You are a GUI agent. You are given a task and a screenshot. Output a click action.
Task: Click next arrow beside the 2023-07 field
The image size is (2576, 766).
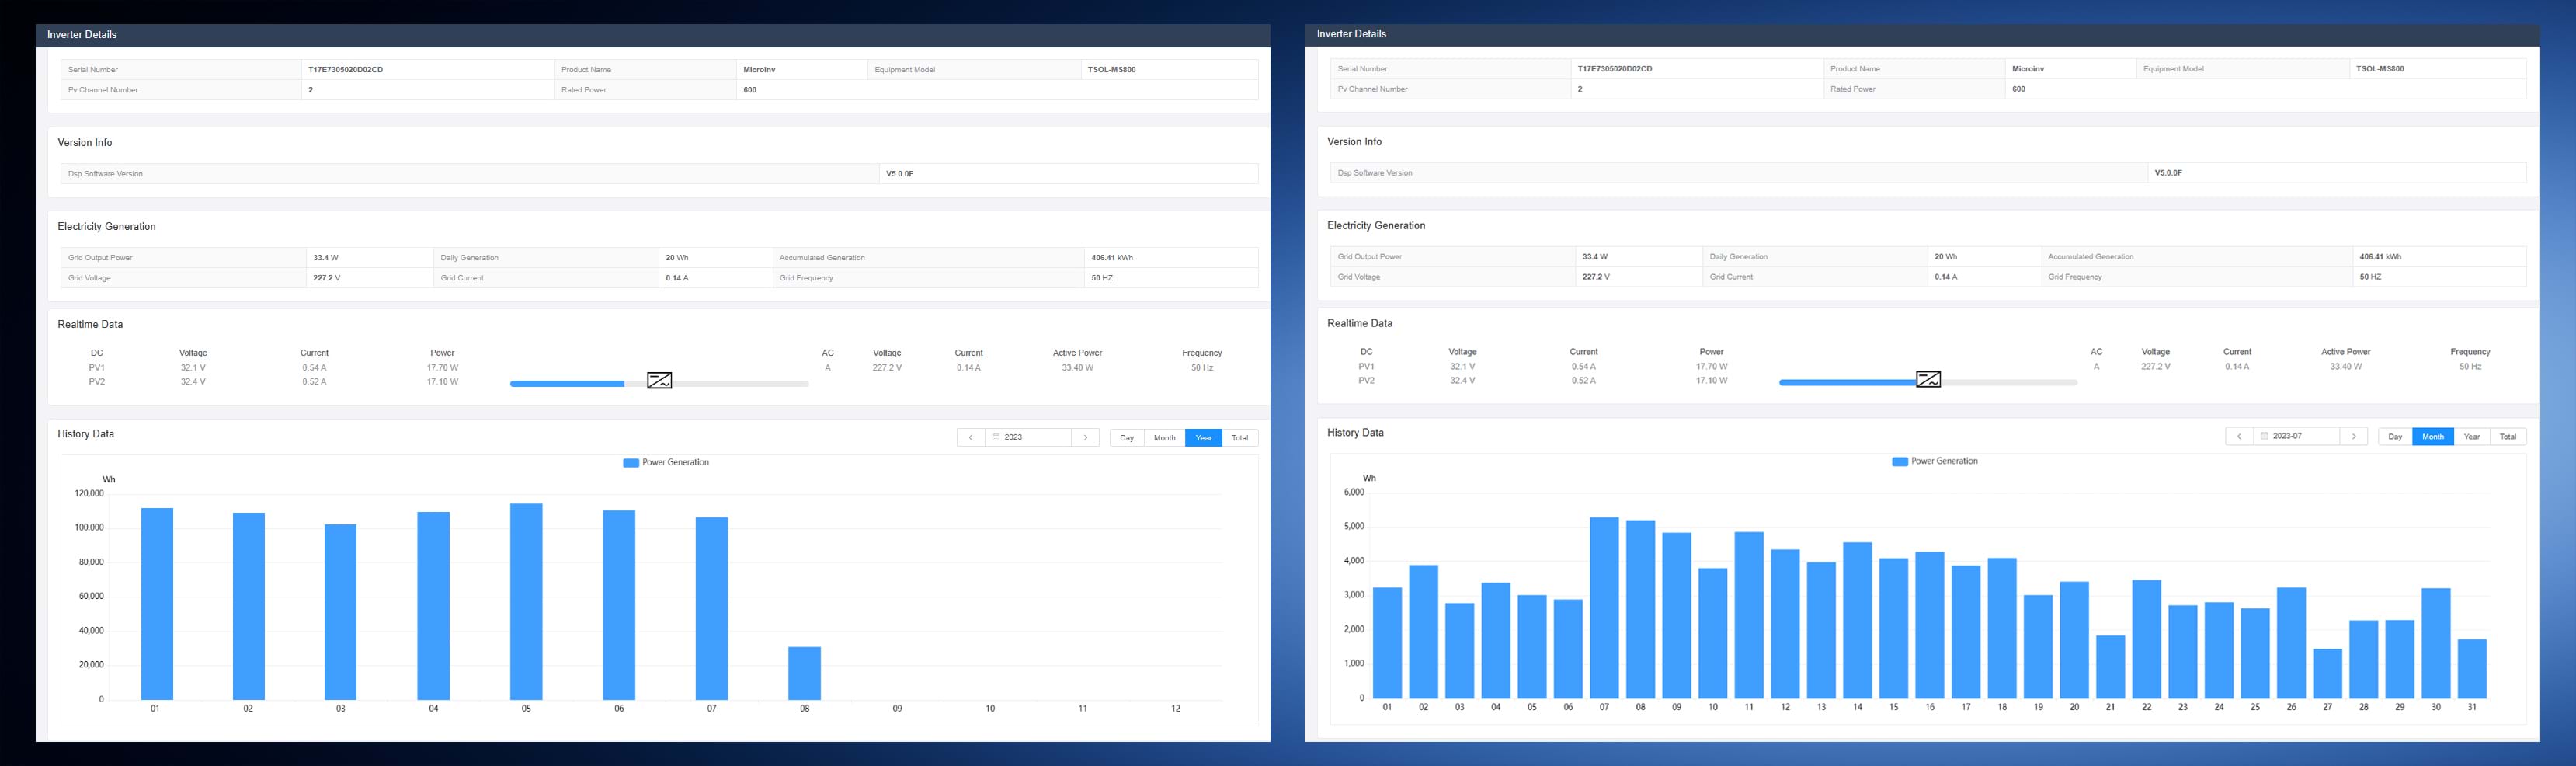pyautogui.click(x=2354, y=437)
